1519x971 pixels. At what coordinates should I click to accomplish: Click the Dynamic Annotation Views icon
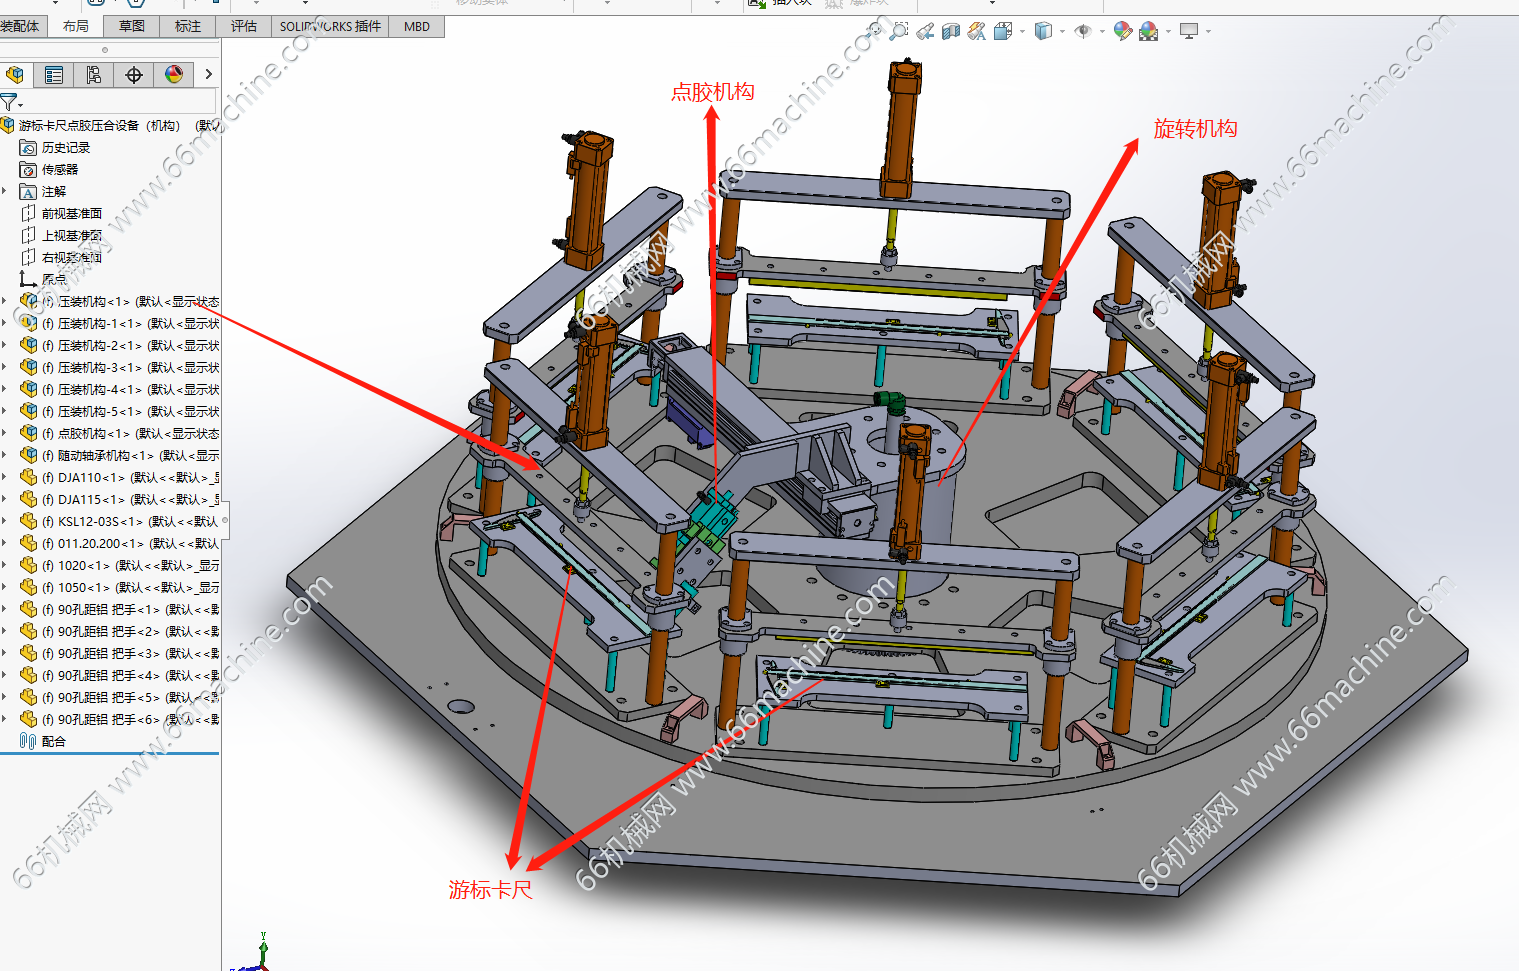click(977, 31)
